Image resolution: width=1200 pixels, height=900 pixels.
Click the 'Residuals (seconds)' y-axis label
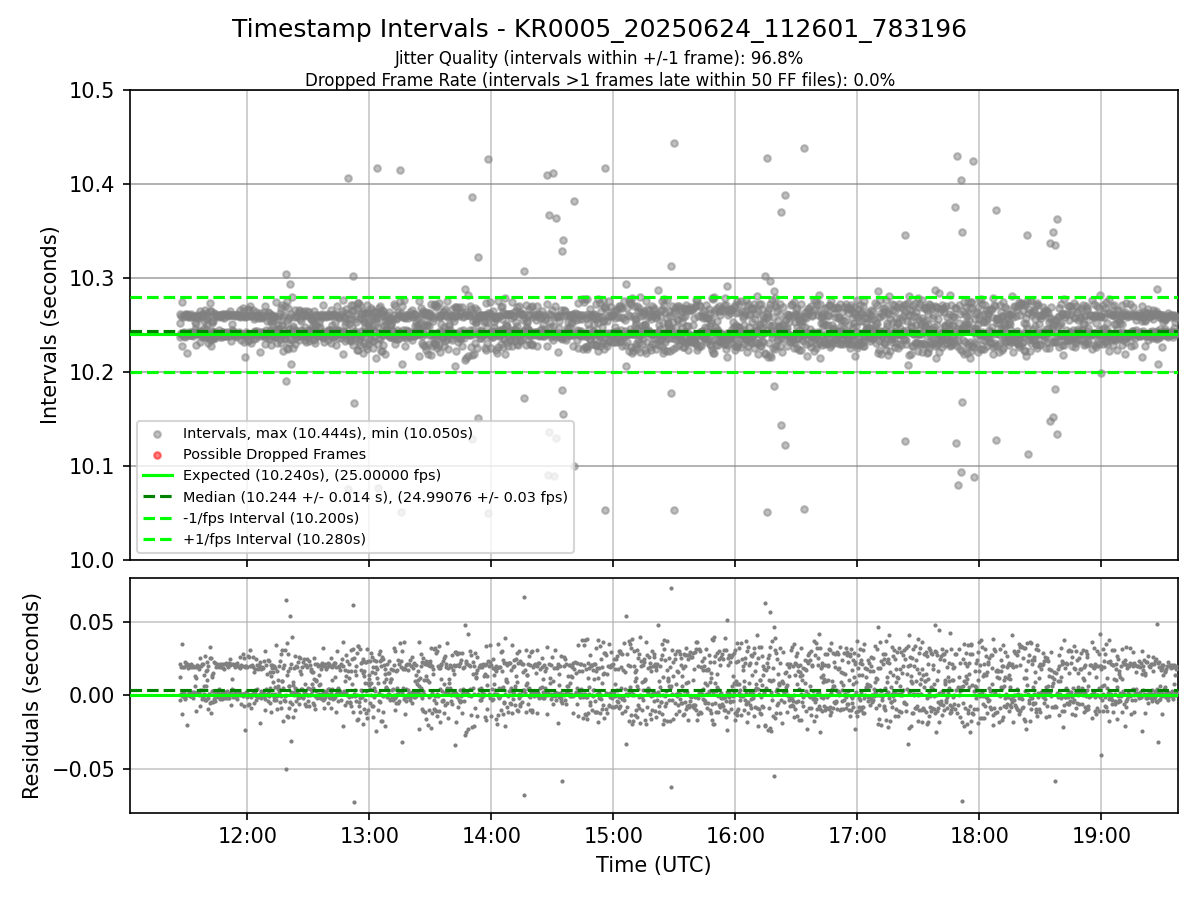31,696
